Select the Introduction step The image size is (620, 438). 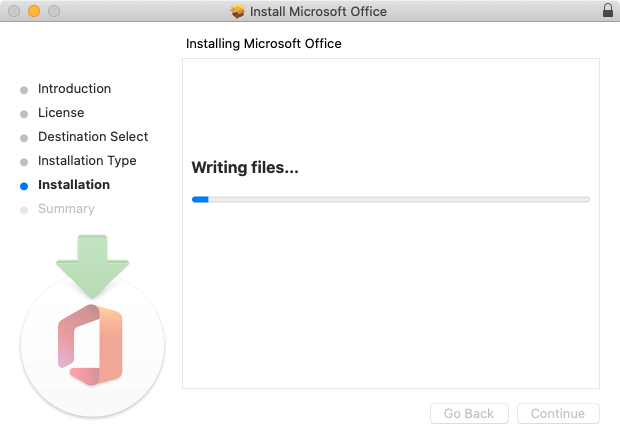(74, 89)
